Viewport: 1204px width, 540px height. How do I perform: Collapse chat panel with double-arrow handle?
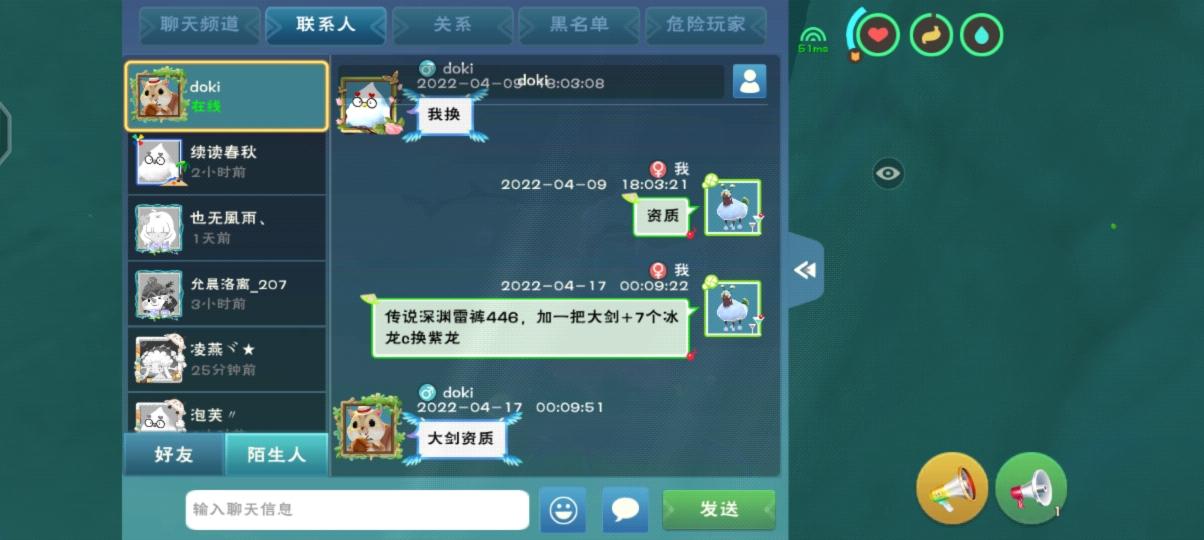tap(805, 269)
